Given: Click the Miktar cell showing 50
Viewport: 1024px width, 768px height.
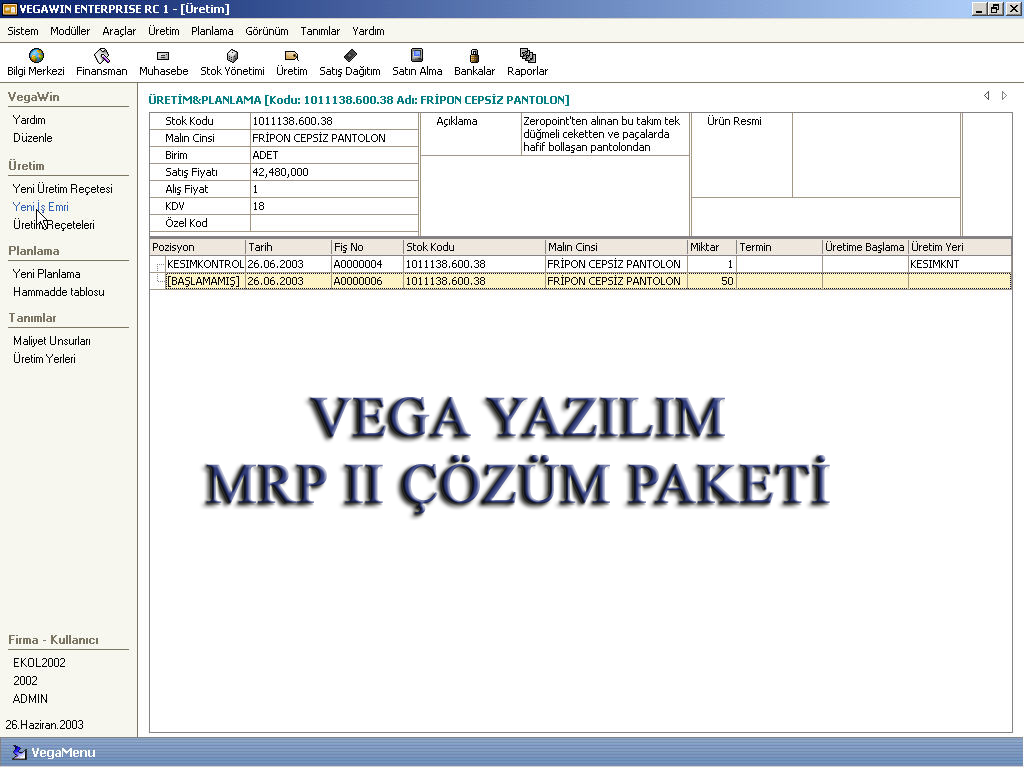Looking at the screenshot, I should click(712, 281).
